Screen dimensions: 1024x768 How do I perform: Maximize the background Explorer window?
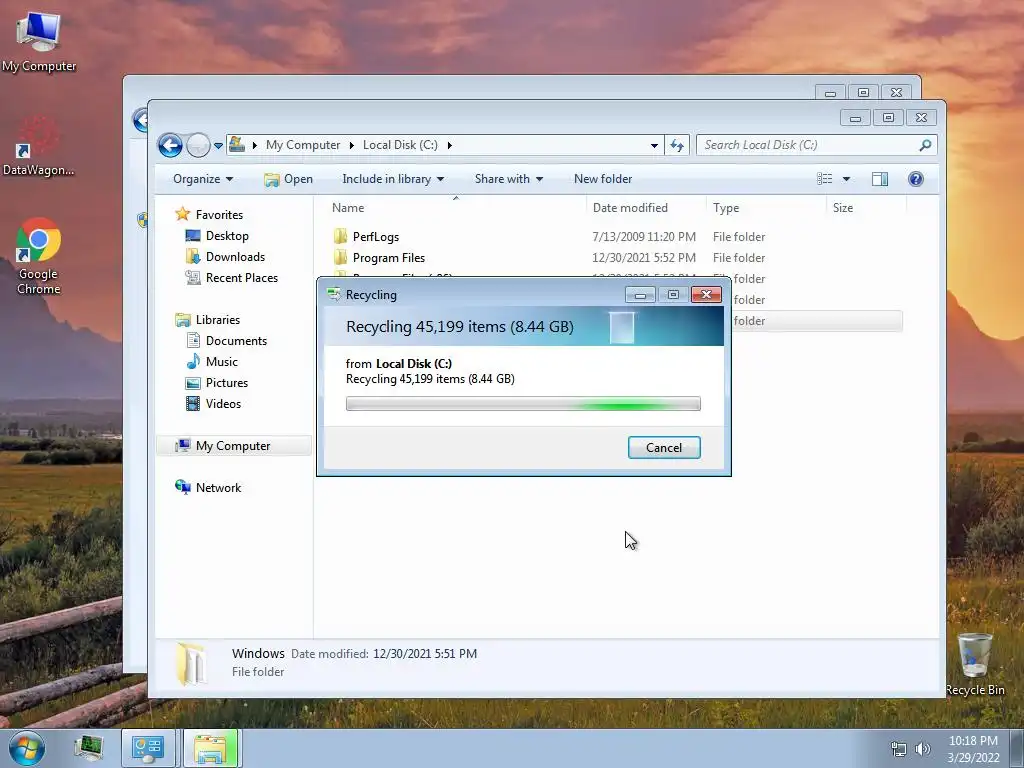[863, 93]
